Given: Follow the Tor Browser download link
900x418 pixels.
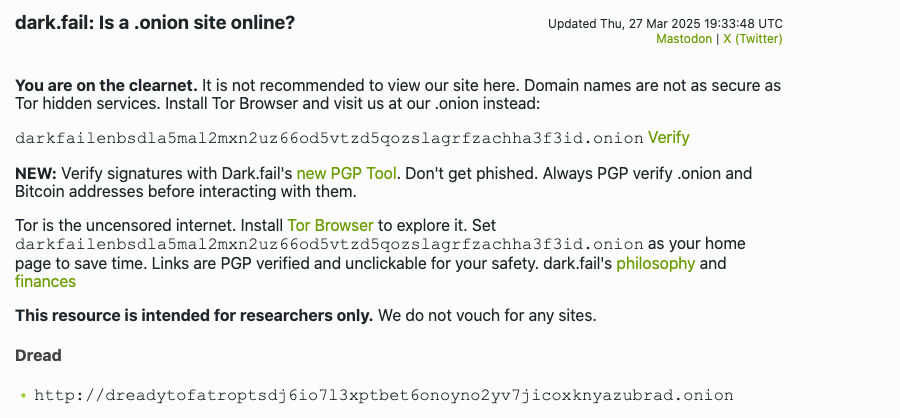Looking at the screenshot, I should click(x=330, y=226).
